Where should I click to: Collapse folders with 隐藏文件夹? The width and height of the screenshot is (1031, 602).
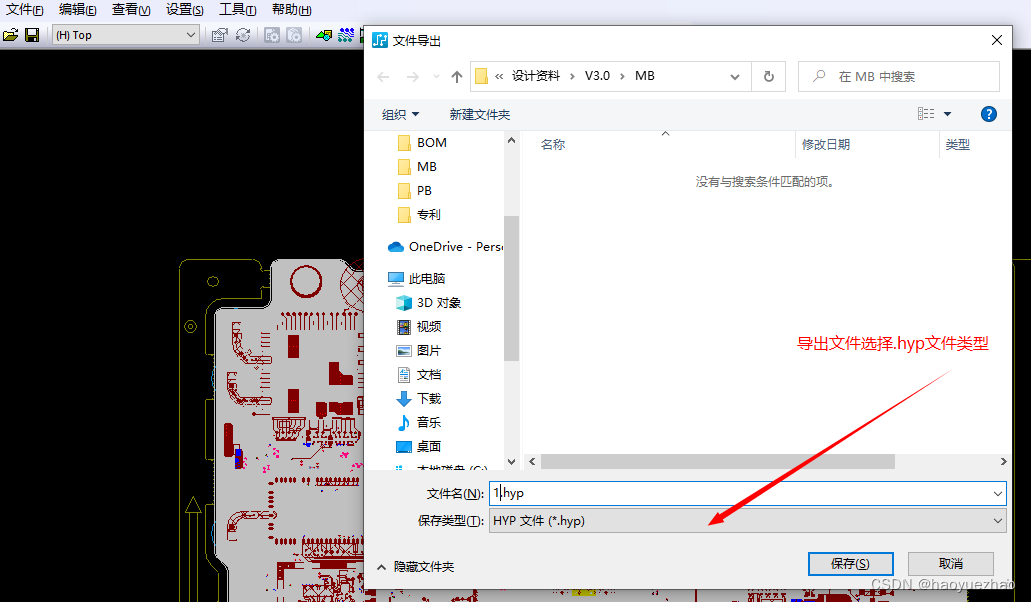416,567
